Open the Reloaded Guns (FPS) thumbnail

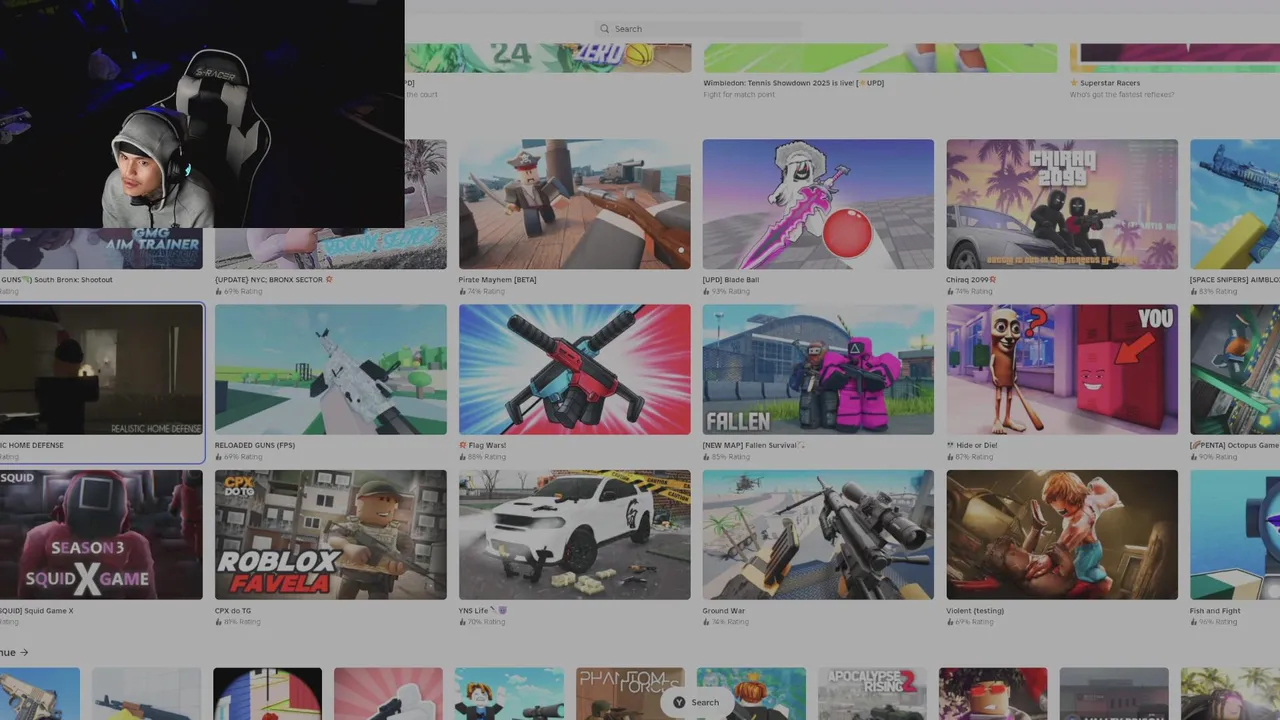330,369
